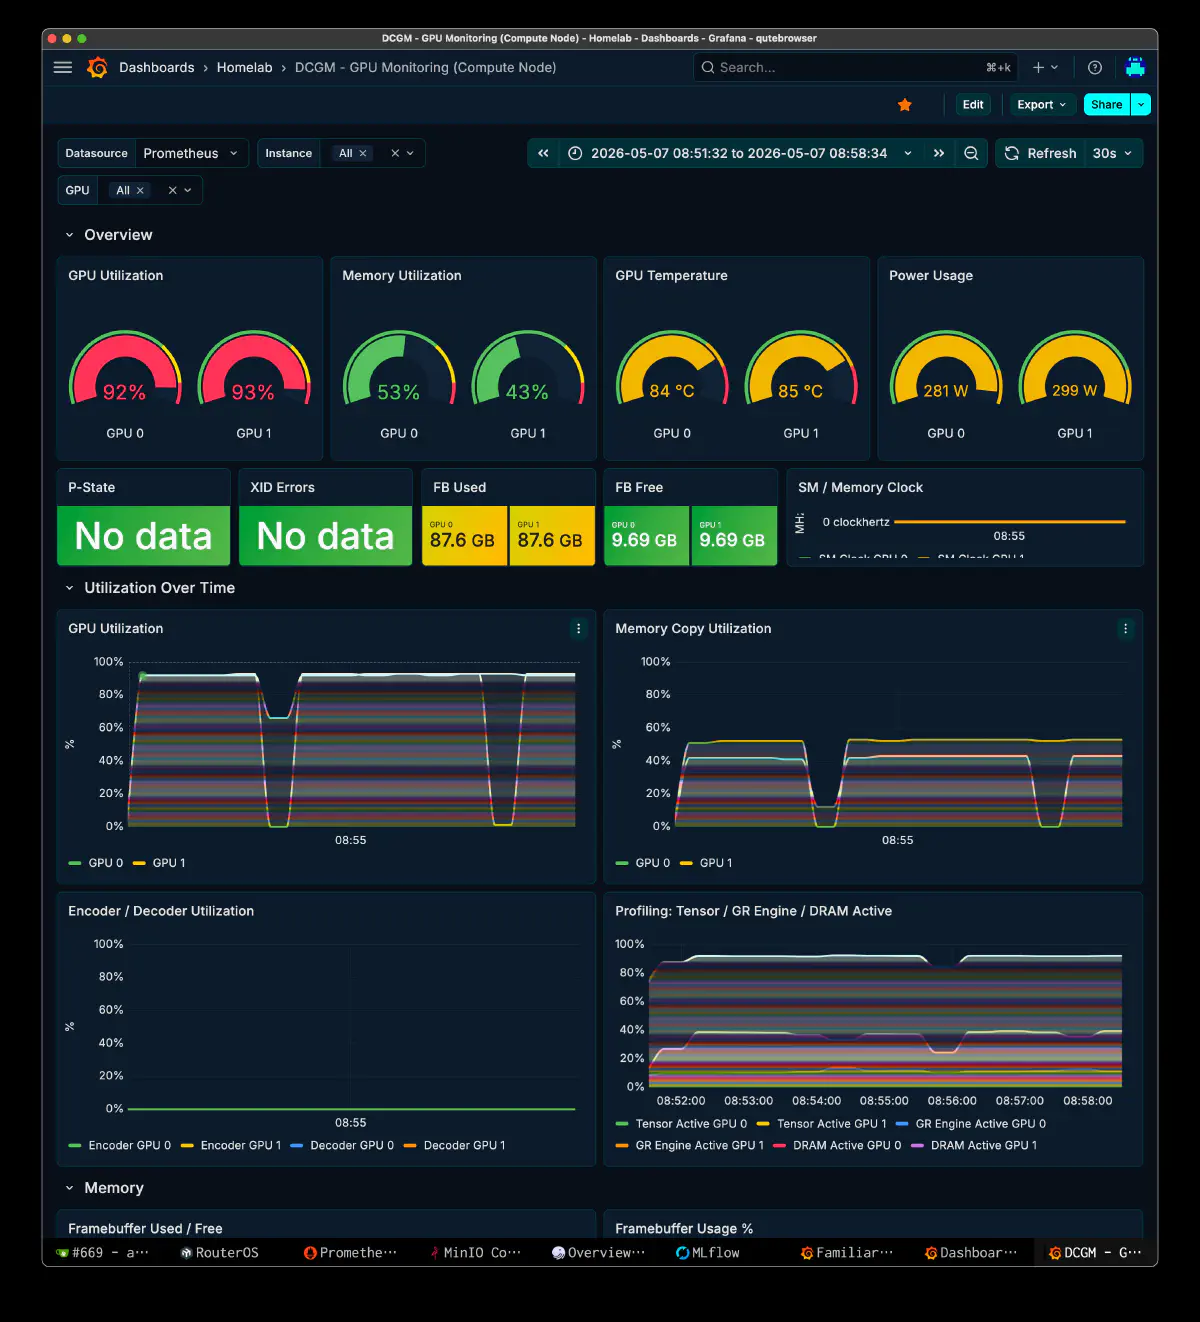
Task: Shift time range forward with double-right arrow
Action: pyautogui.click(x=939, y=153)
